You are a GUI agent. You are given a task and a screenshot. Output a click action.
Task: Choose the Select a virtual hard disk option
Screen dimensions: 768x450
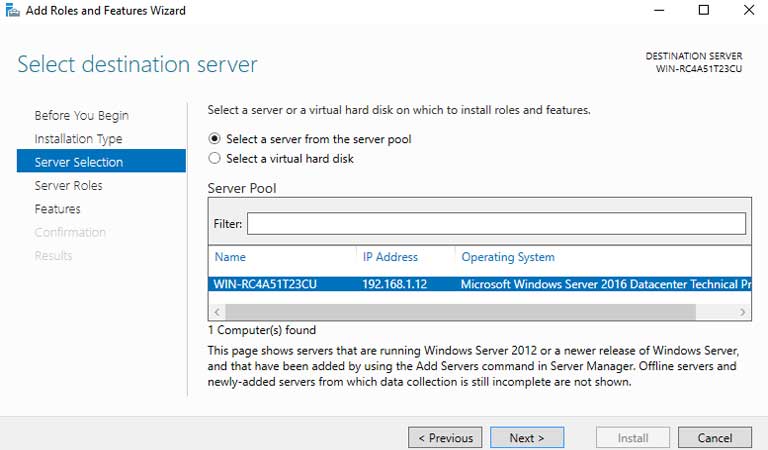point(214,158)
